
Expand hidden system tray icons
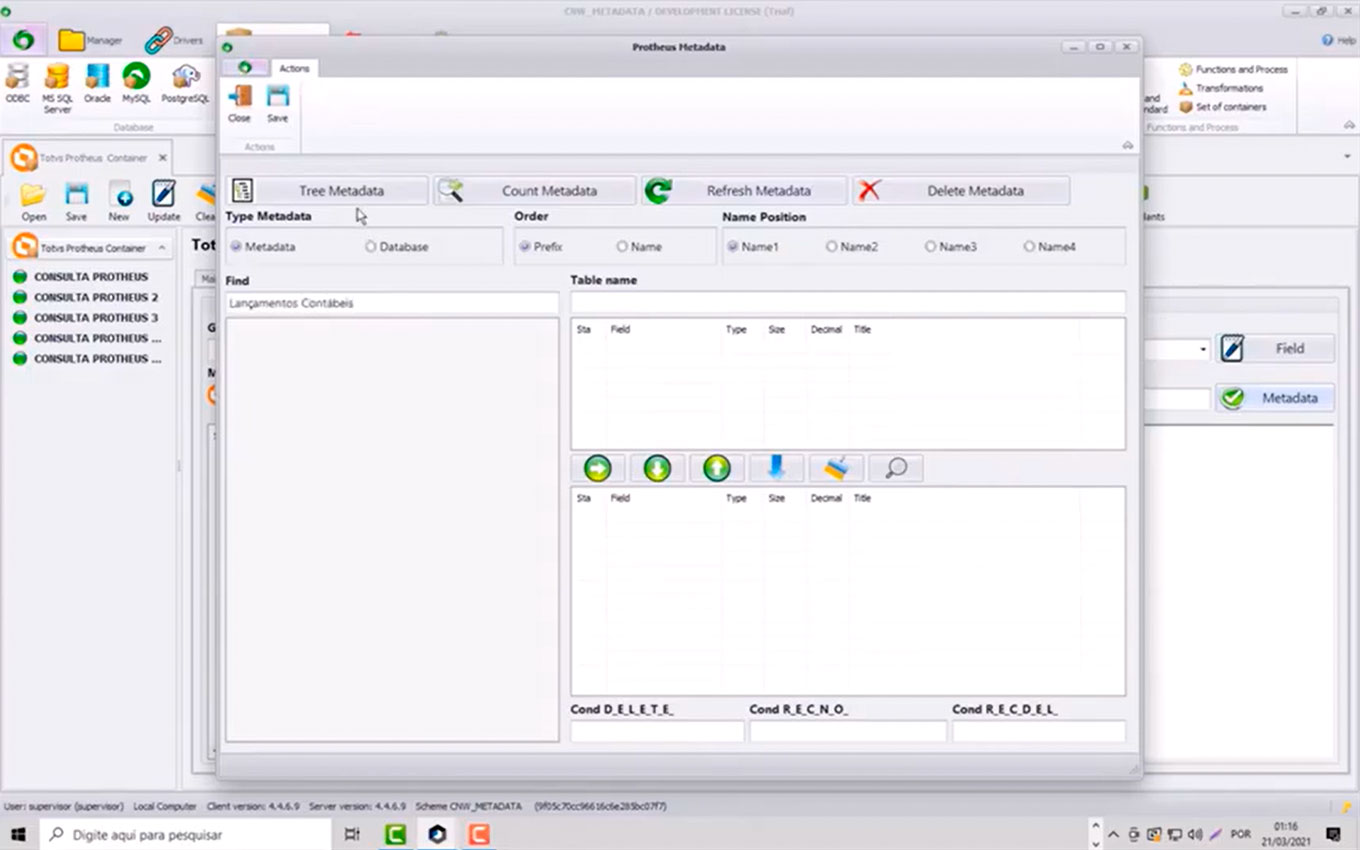click(1113, 834)
